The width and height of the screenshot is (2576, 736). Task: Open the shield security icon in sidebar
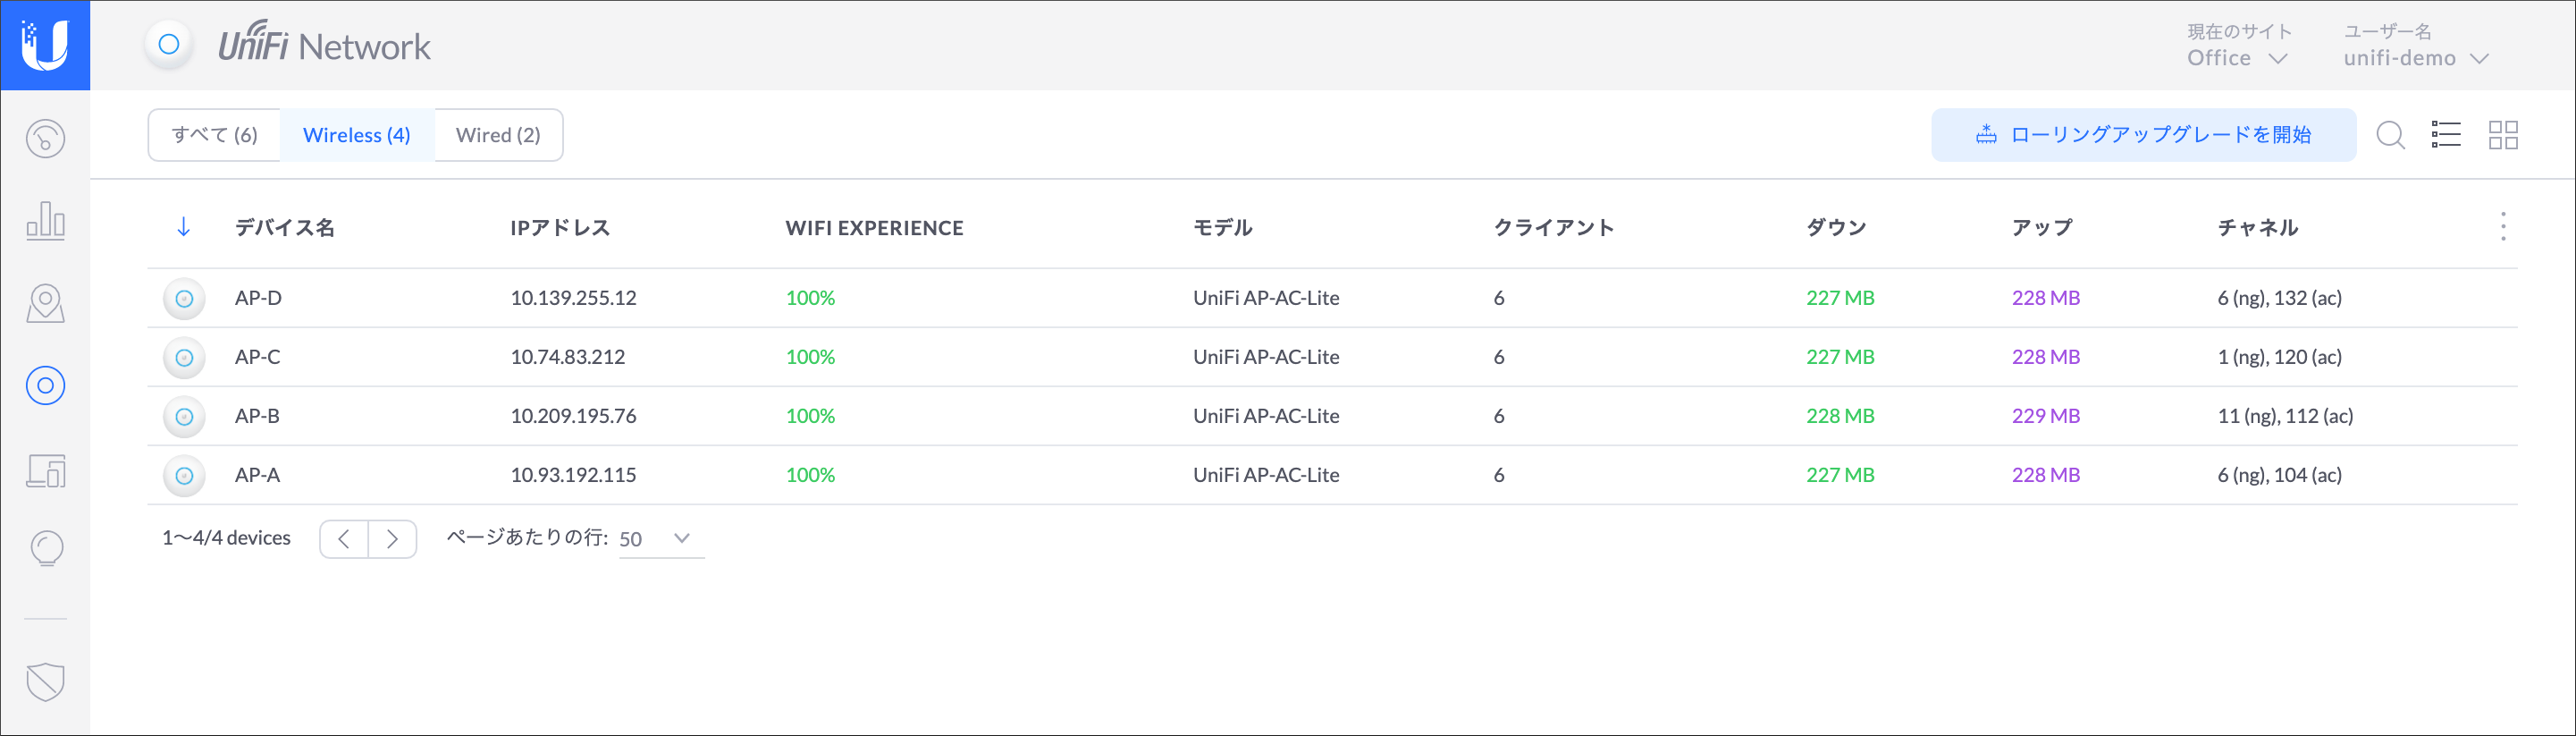click(45, 682)
